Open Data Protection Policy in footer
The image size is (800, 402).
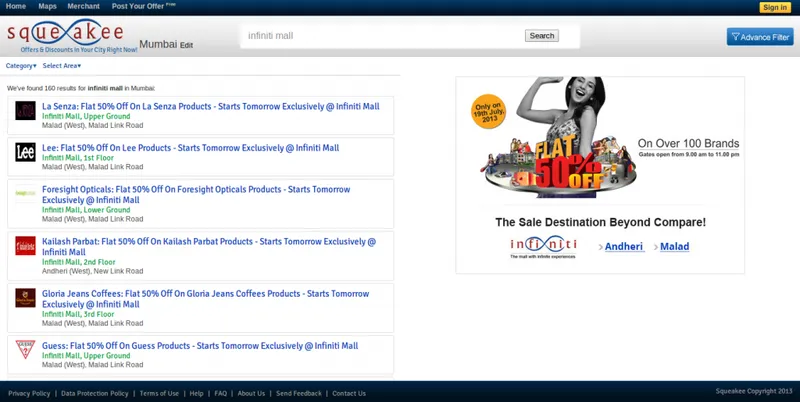[94, 393]
